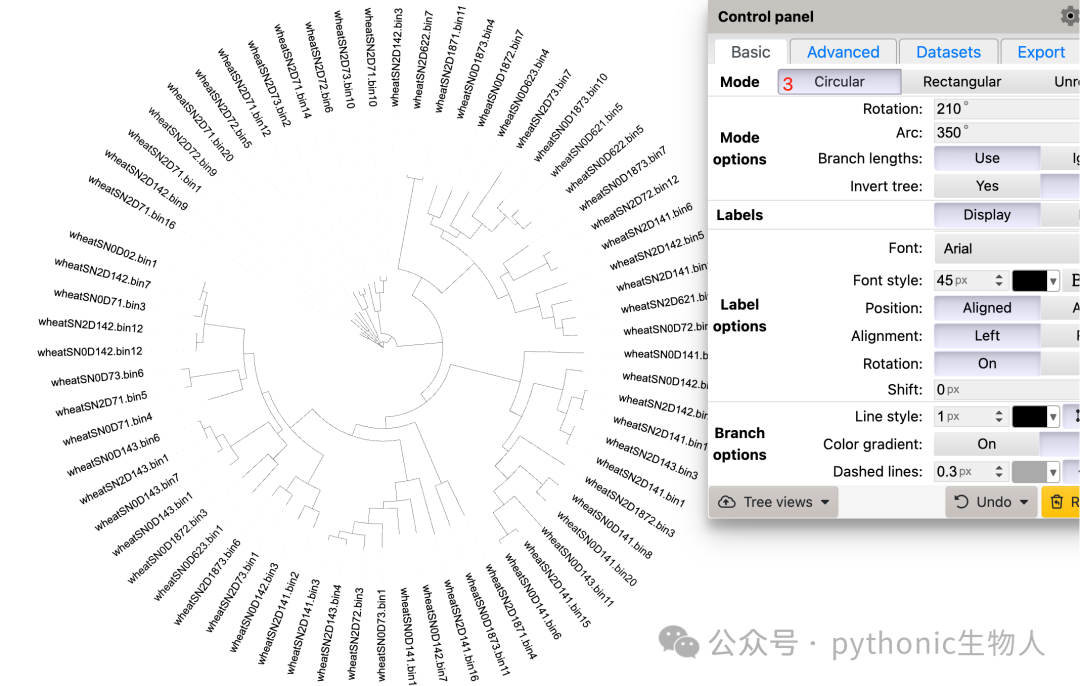Screen dimensions: 1080x686
Task: Toggle Labels Display option
Action: pos(986,215)
